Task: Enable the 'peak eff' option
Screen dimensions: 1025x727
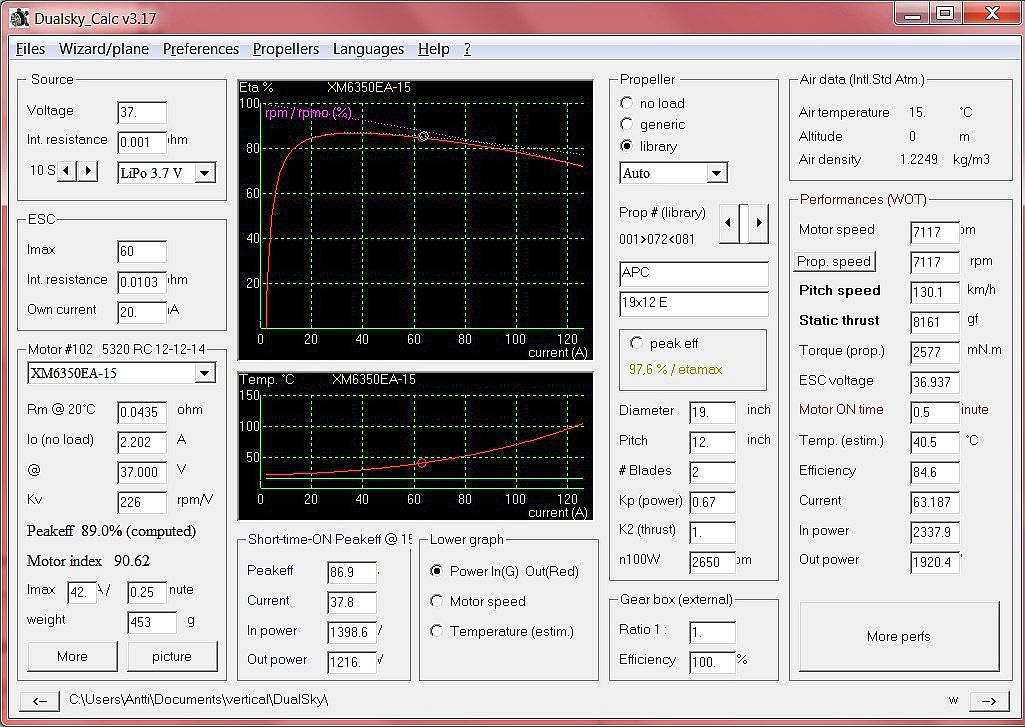Action: coord(636,343)
